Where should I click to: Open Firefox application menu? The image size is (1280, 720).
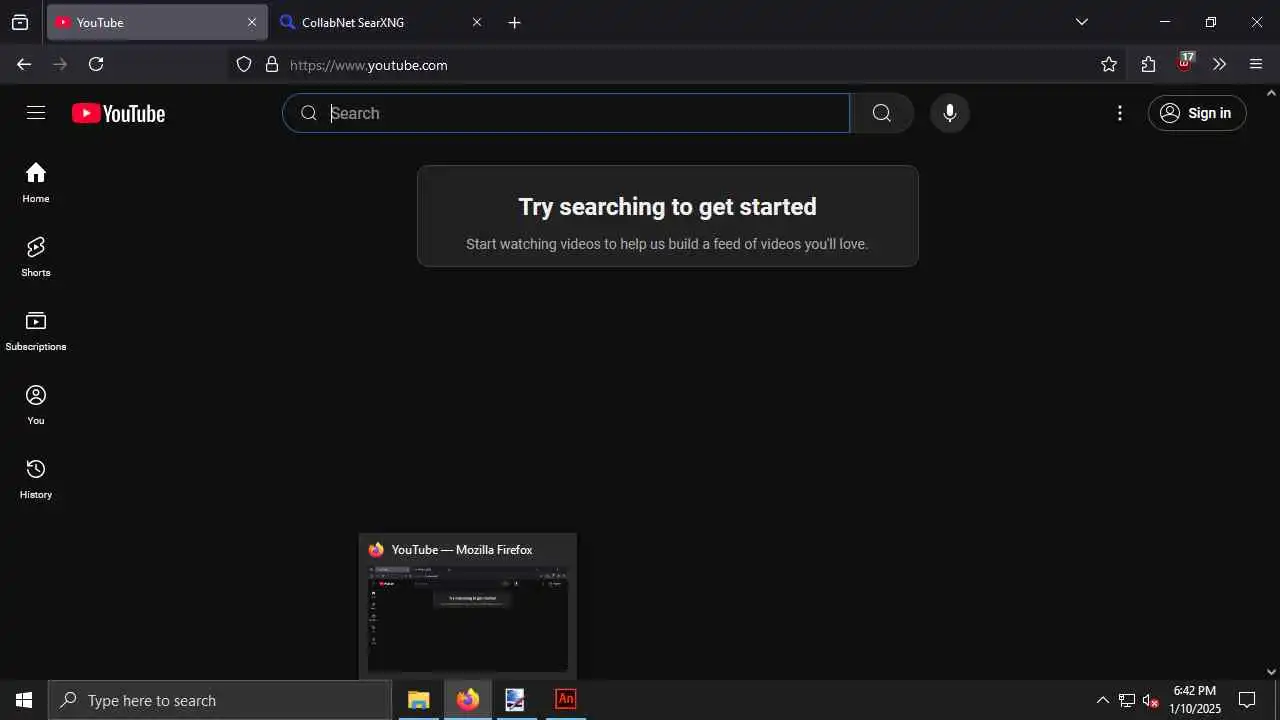coord(1256,64)
